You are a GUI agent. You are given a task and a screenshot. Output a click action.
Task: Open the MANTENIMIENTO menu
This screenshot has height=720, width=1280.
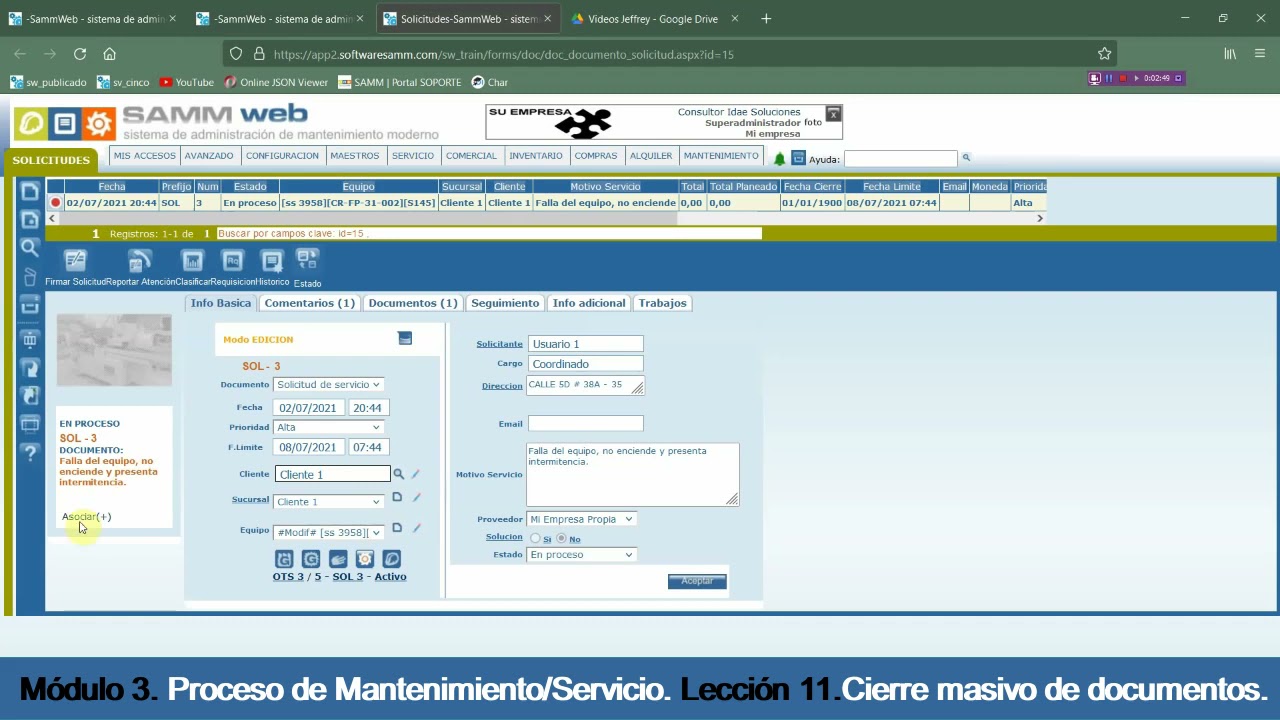(721, 156)
